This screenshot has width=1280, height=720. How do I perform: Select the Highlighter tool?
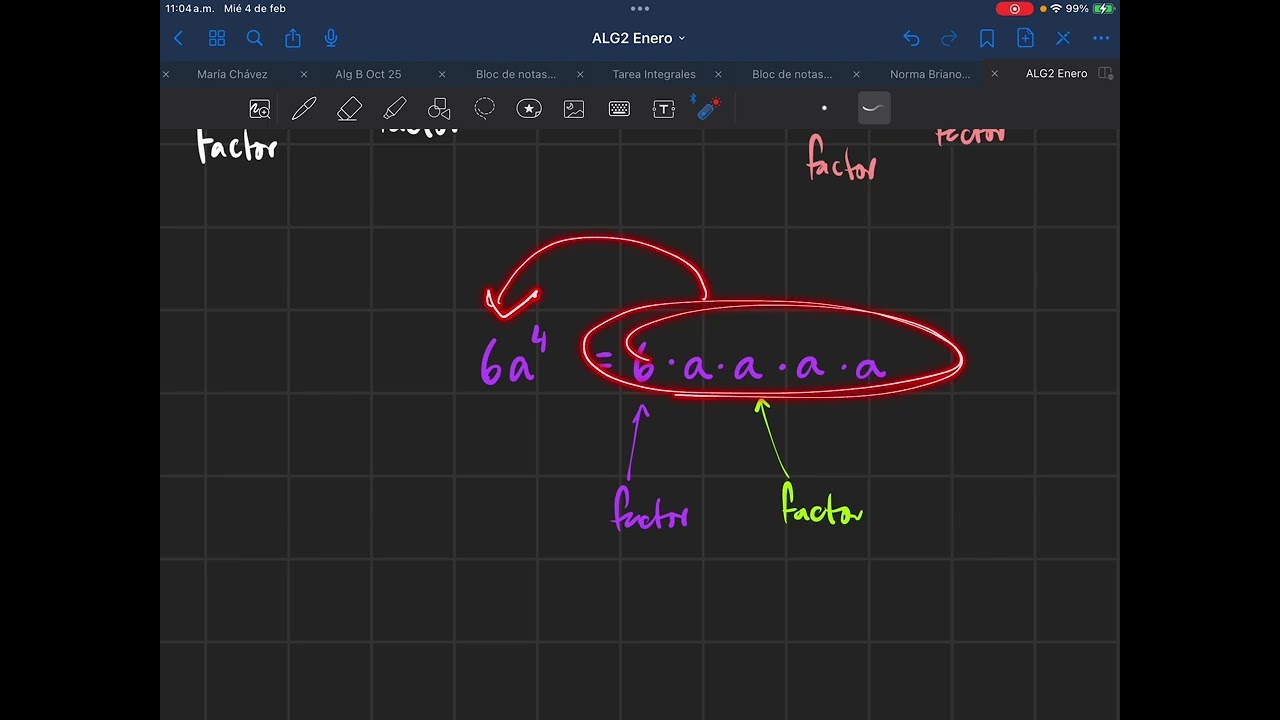394,109
